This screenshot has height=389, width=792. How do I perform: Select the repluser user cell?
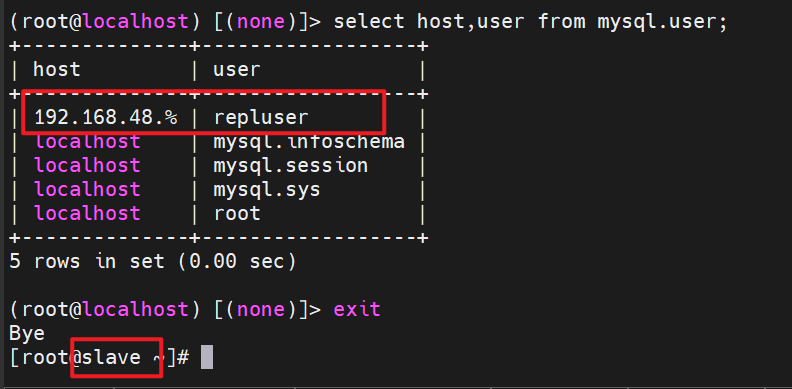(261, 118)
